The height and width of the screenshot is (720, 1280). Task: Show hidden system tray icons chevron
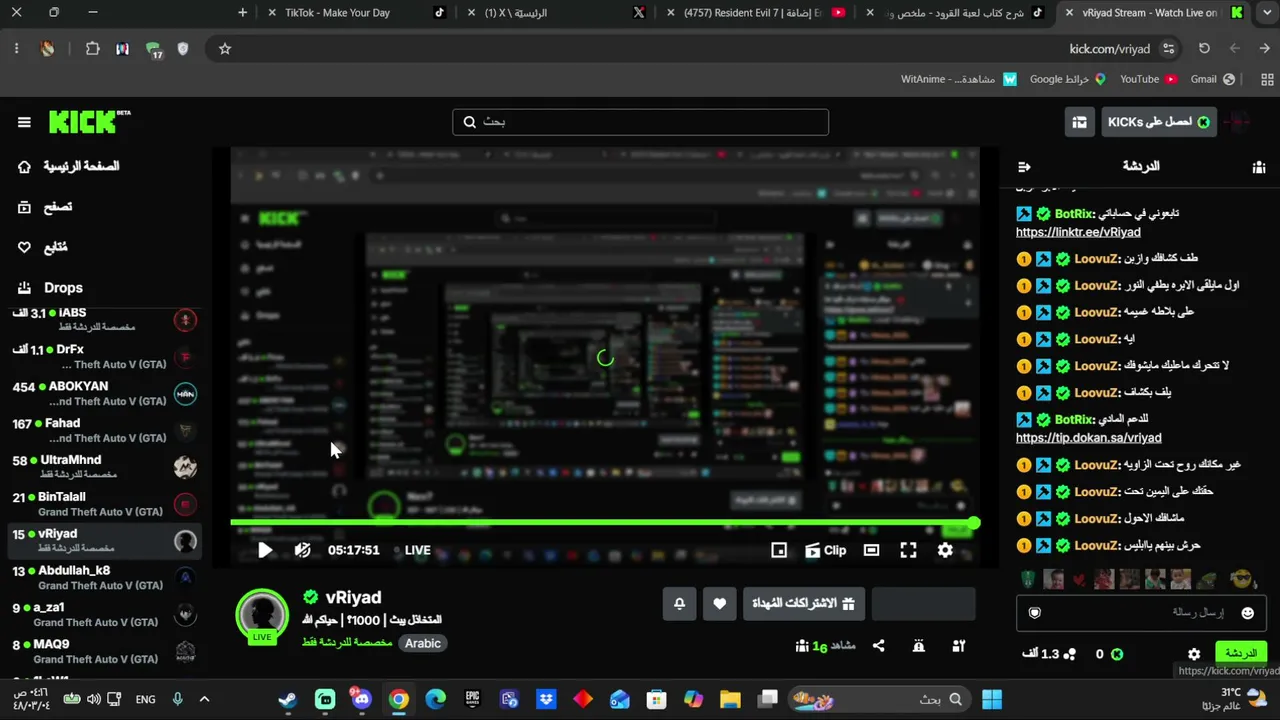pos(204,700)
